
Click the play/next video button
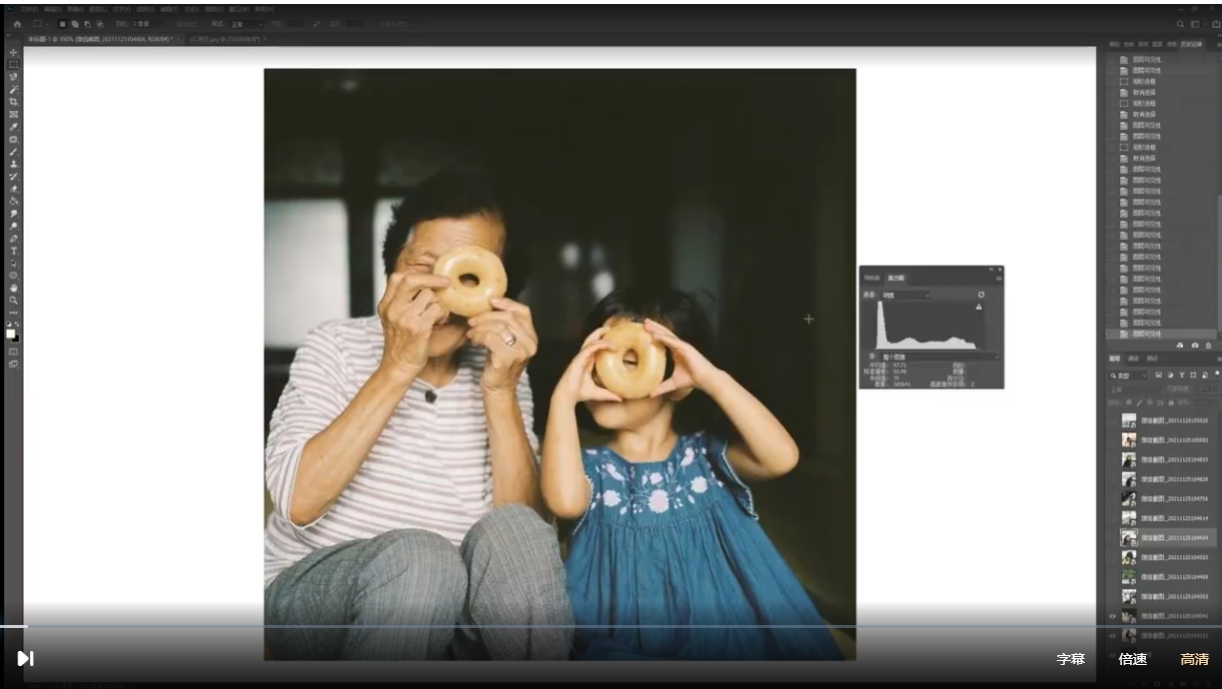pyautogui.click(x=25, y=658)
